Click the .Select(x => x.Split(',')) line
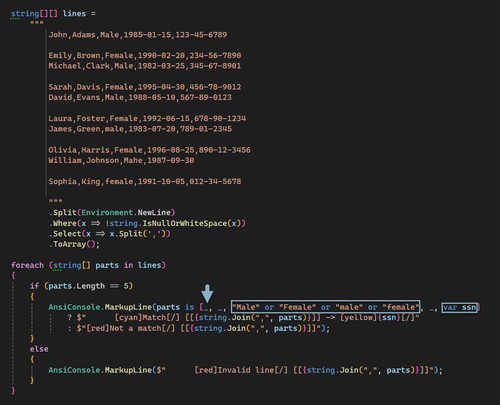This screenshot has width=500, height=405. click(x=110, y=234)
